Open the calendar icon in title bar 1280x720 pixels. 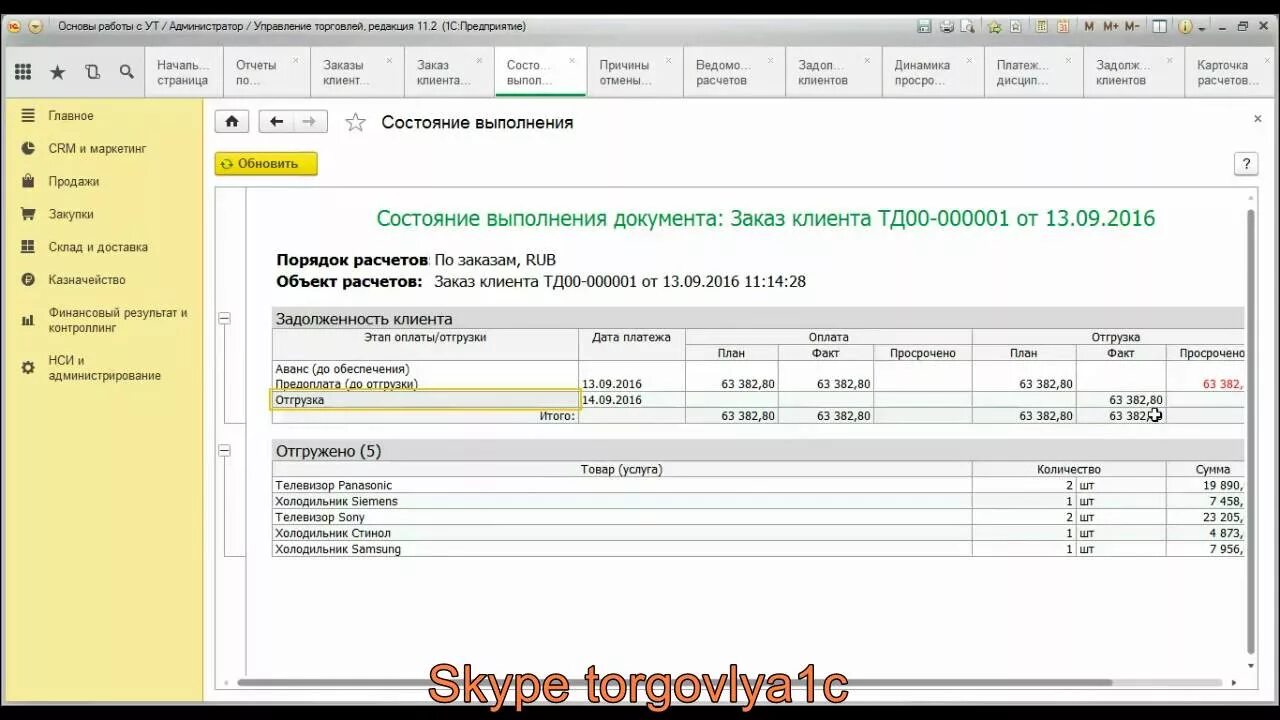1064,27
